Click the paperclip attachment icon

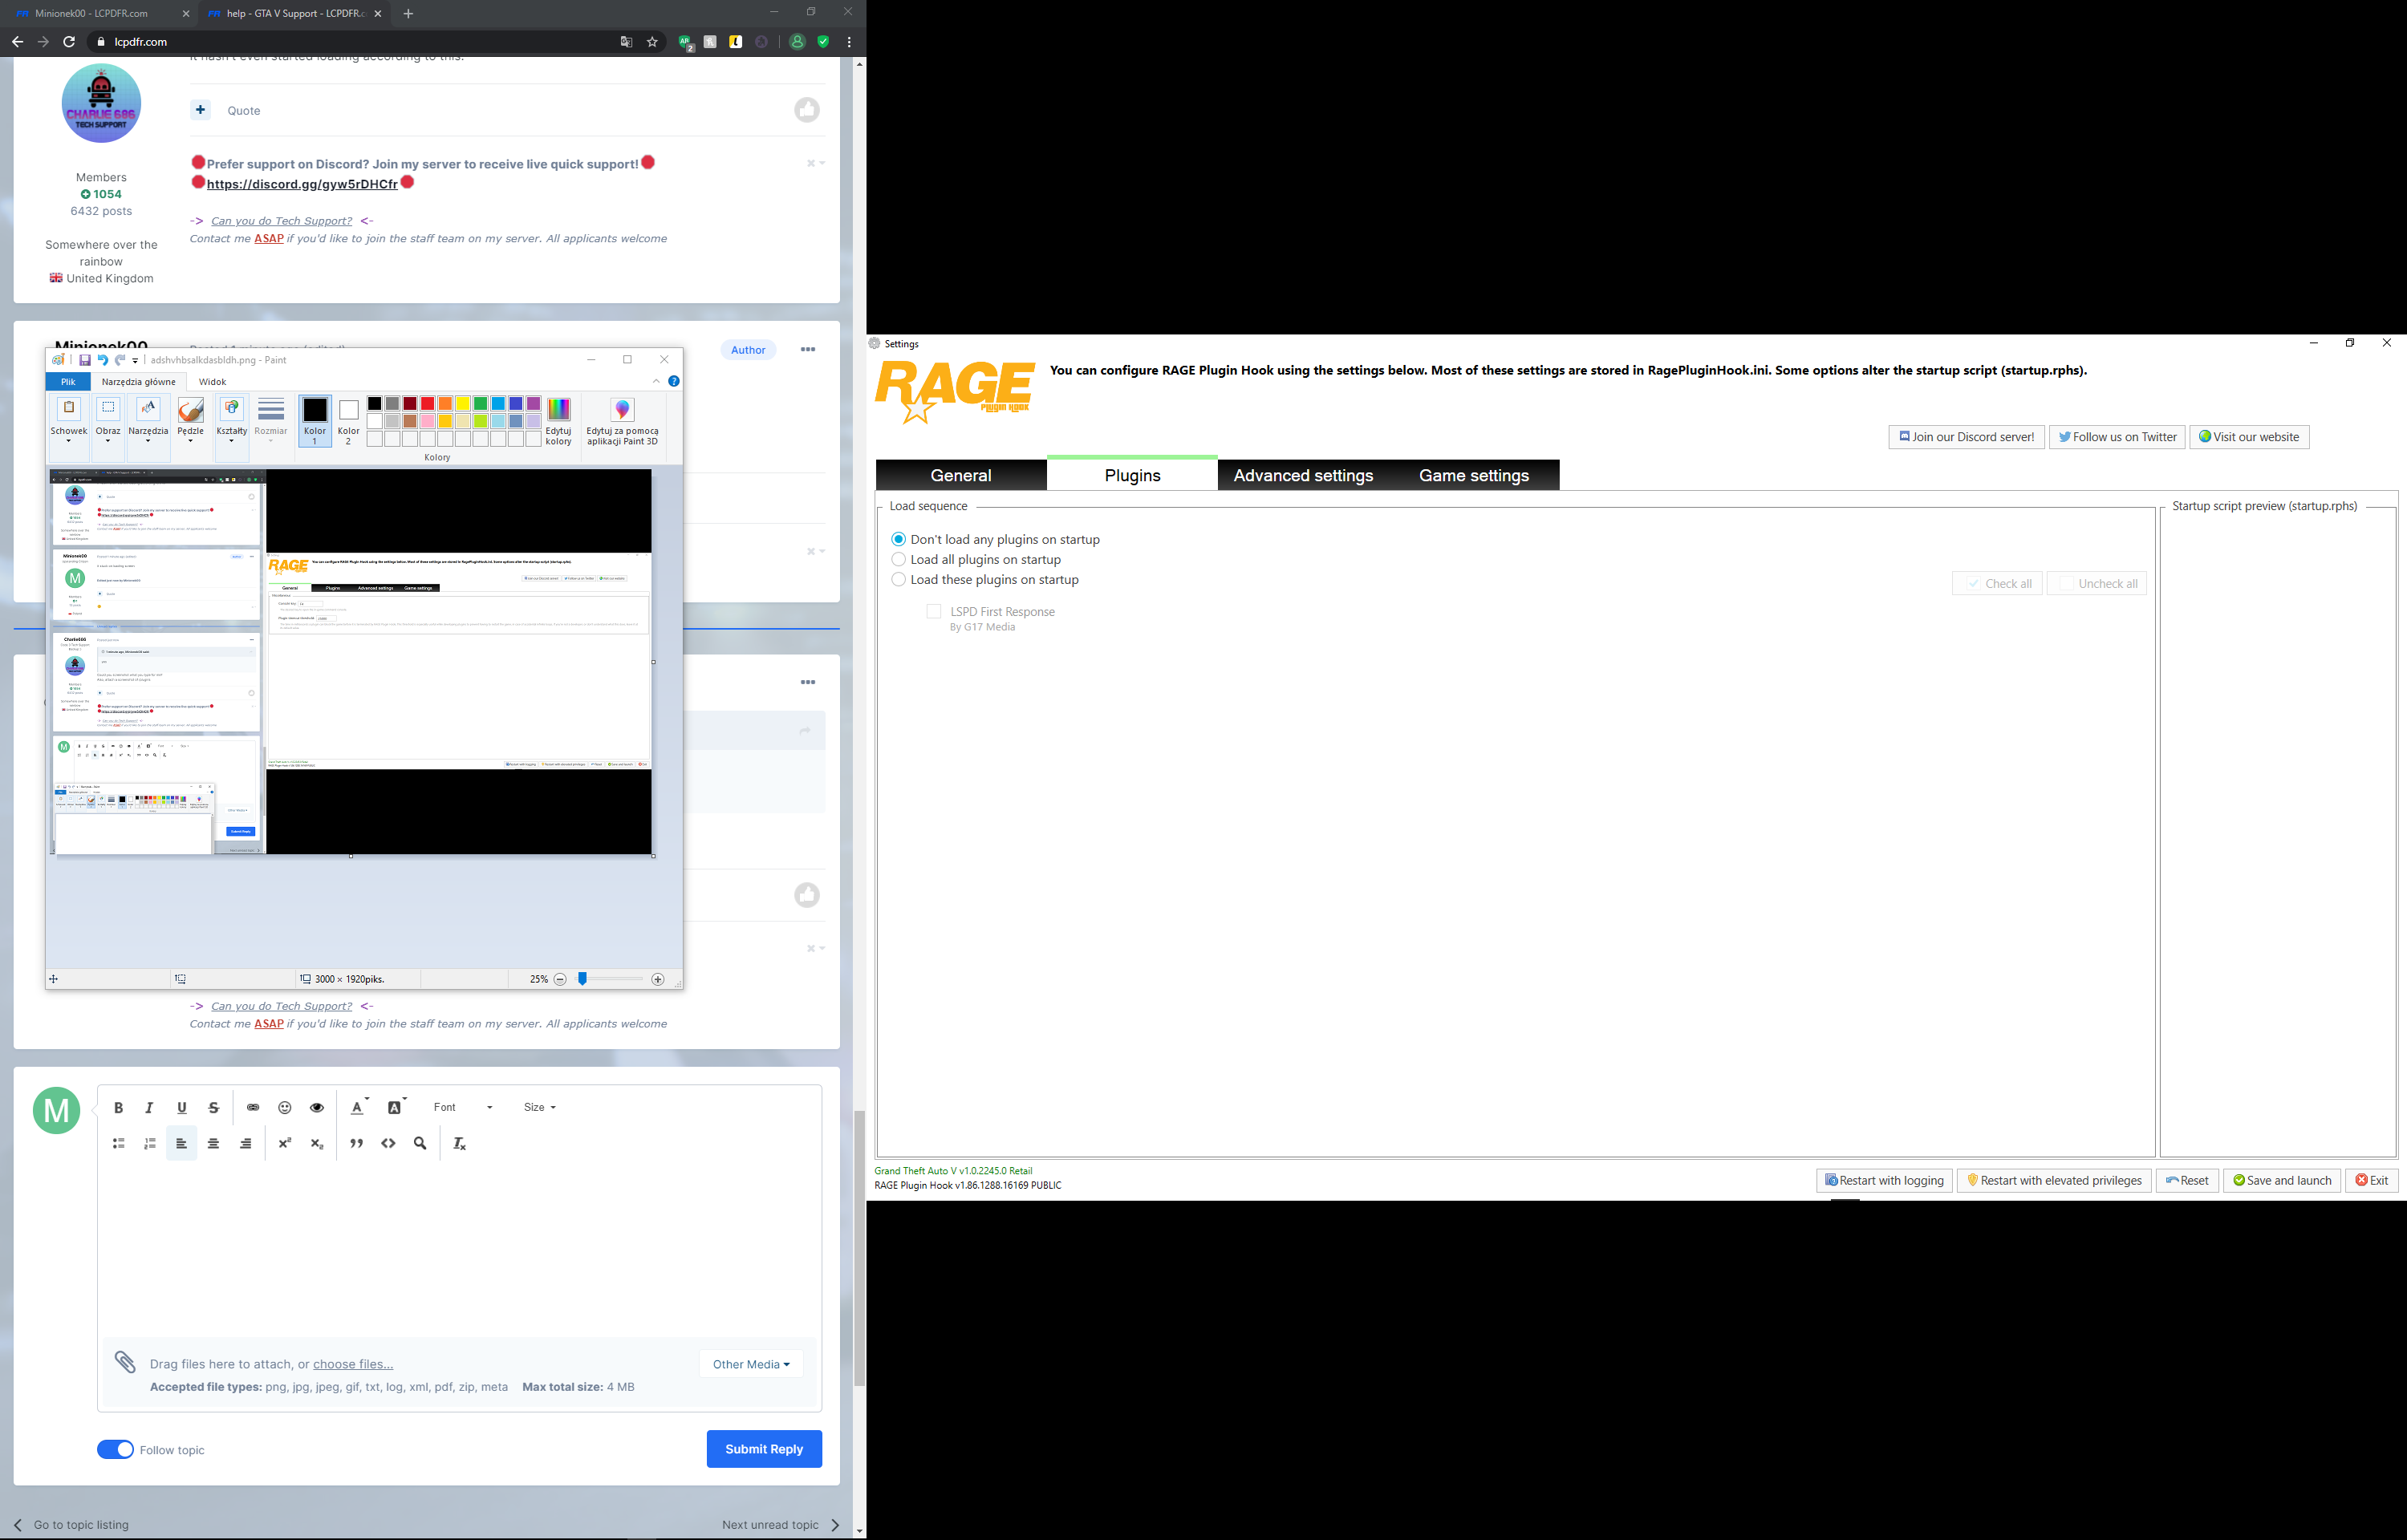pyautogui.click(x=125, y=1362)
